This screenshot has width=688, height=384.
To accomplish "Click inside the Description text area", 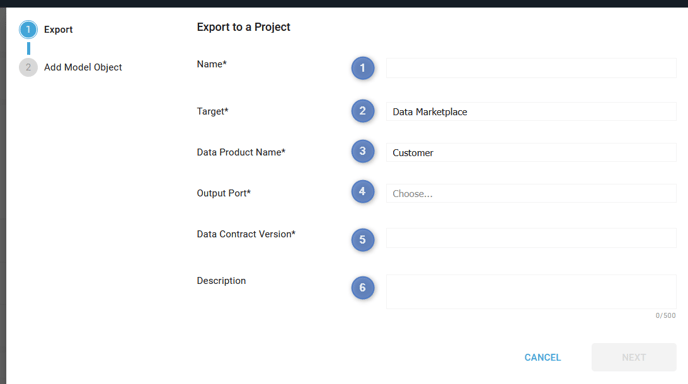I will click(531, 292).
